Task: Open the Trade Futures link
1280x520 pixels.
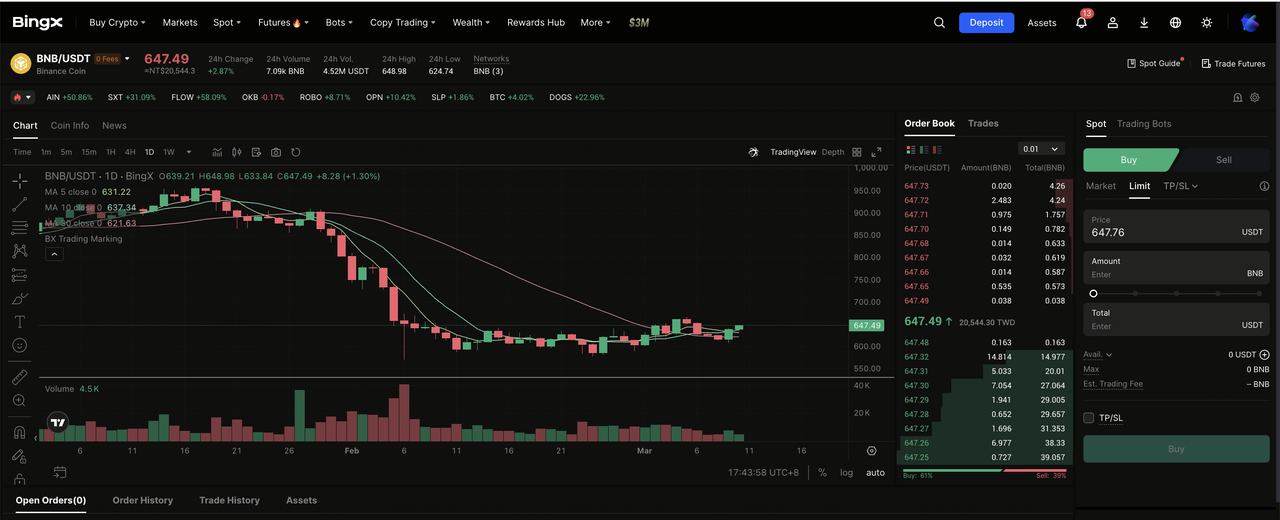Action: click(1233, 64)
